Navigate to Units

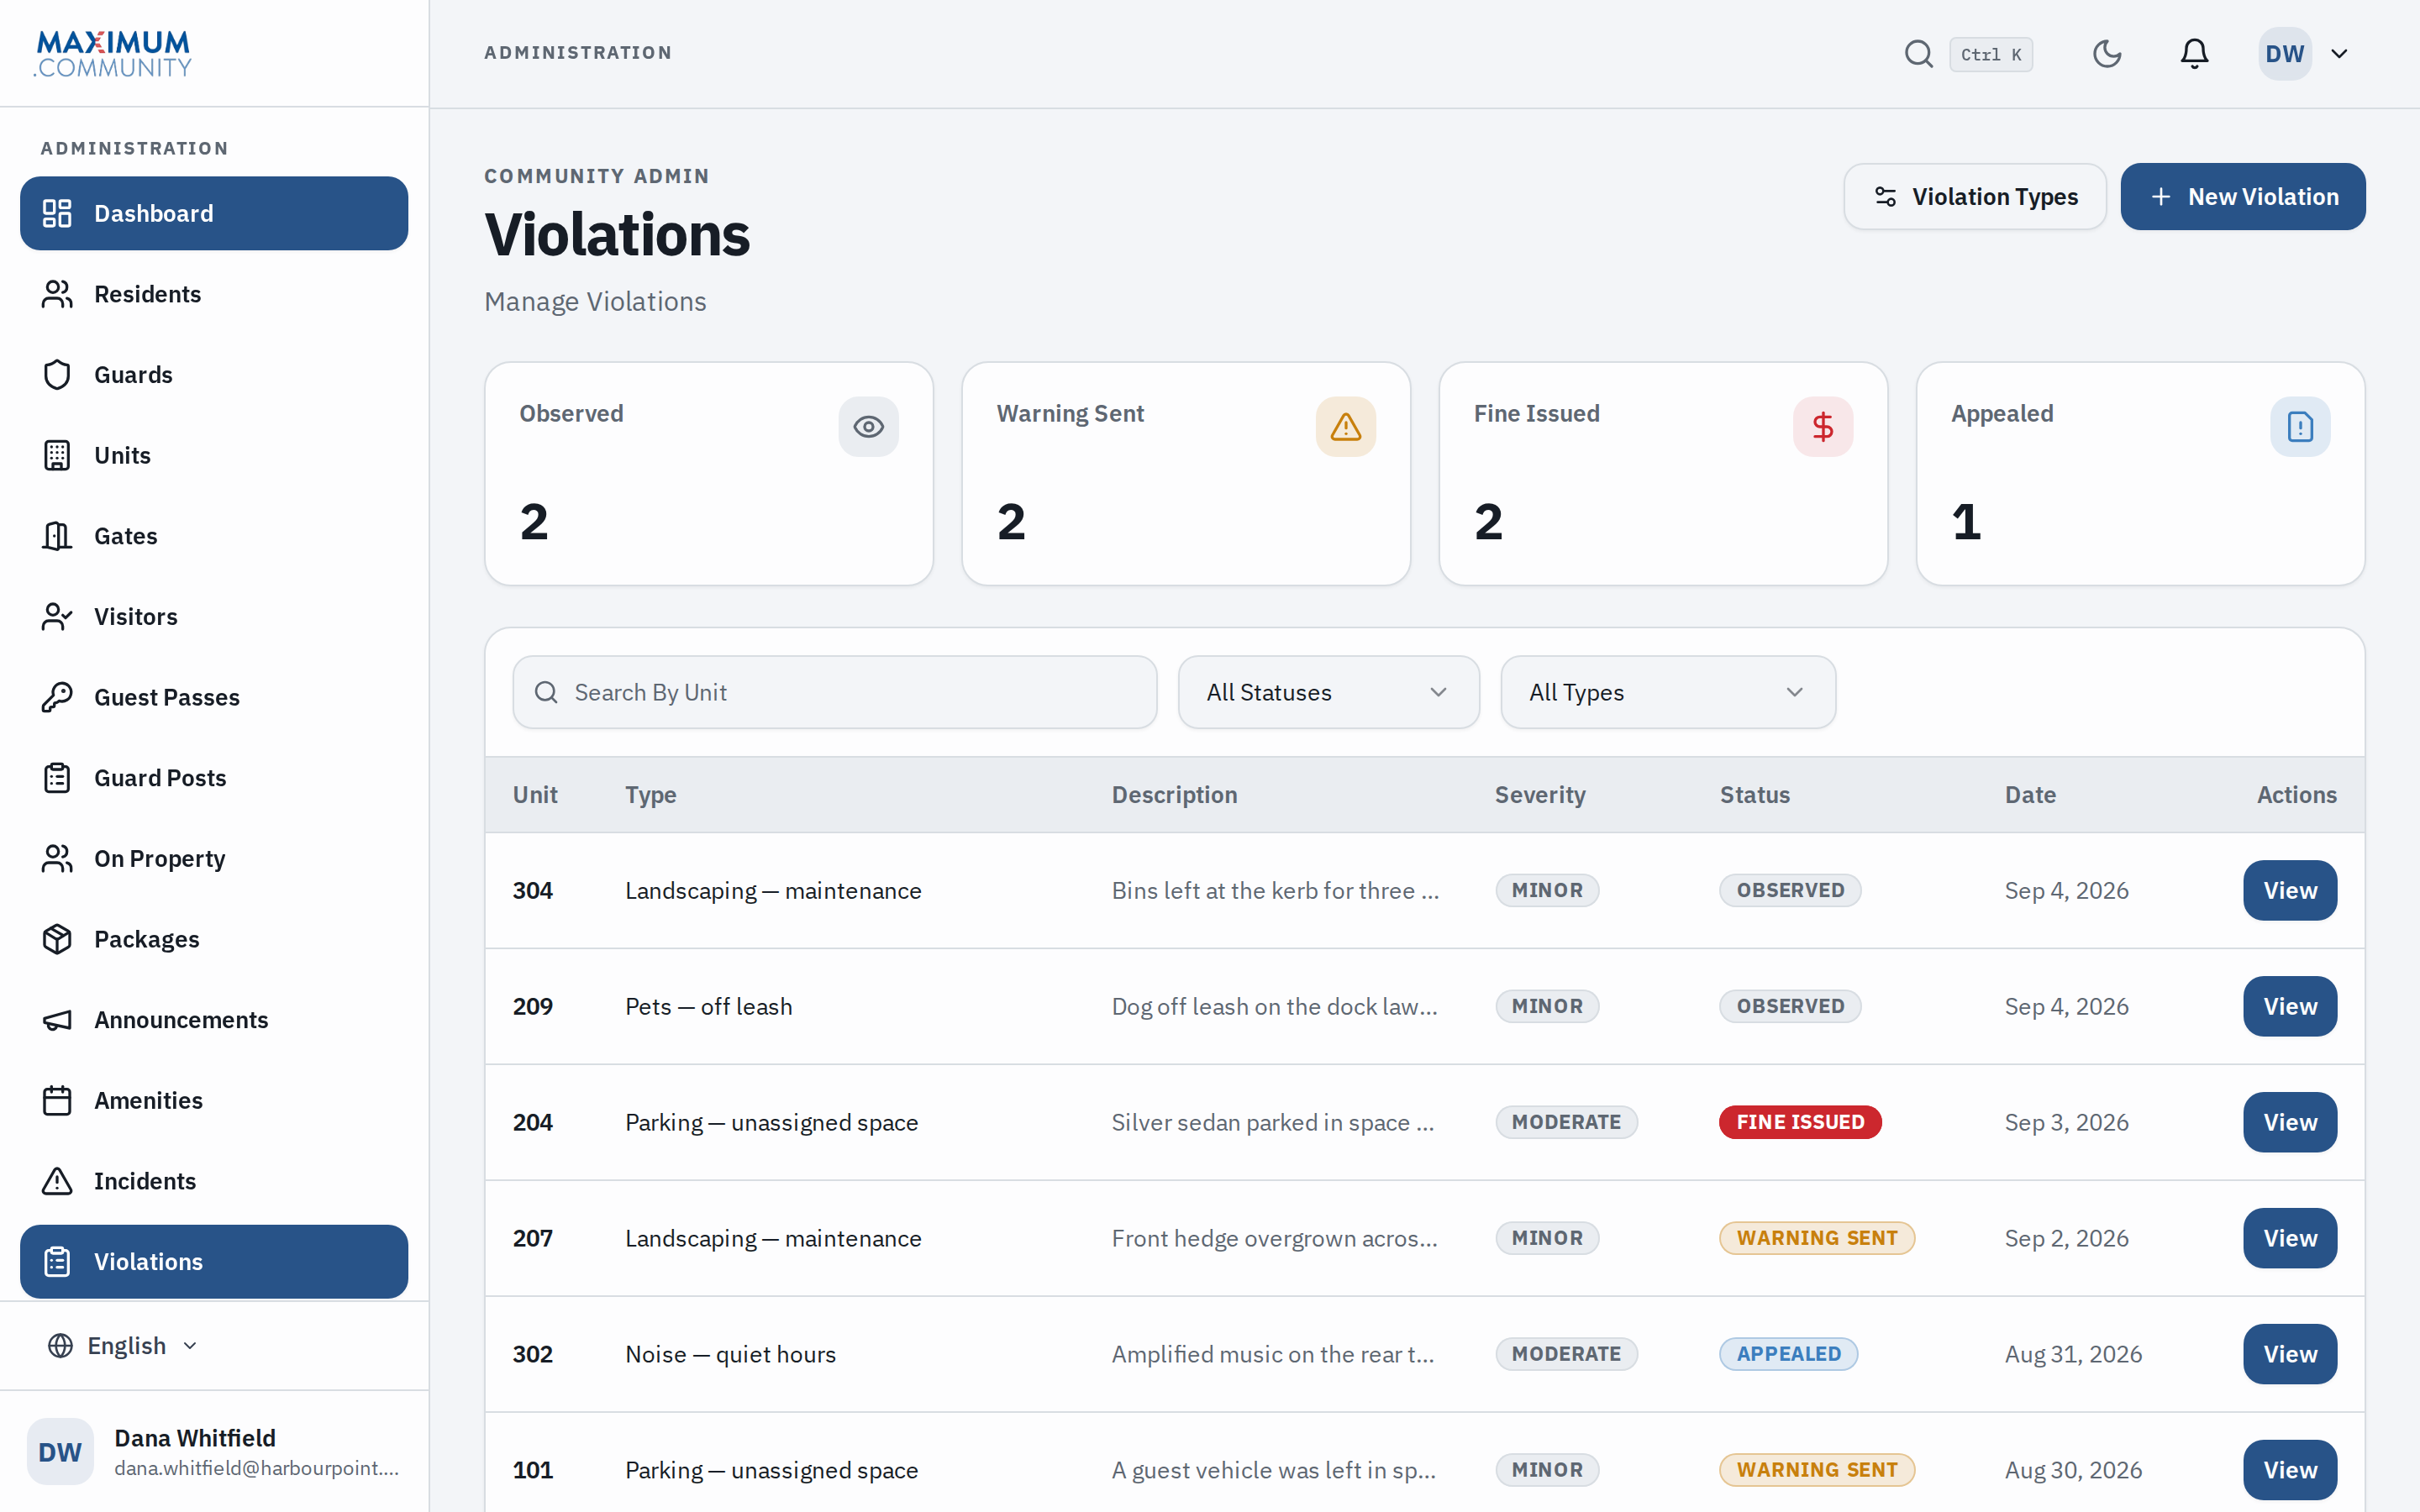[x=214, y=455]
